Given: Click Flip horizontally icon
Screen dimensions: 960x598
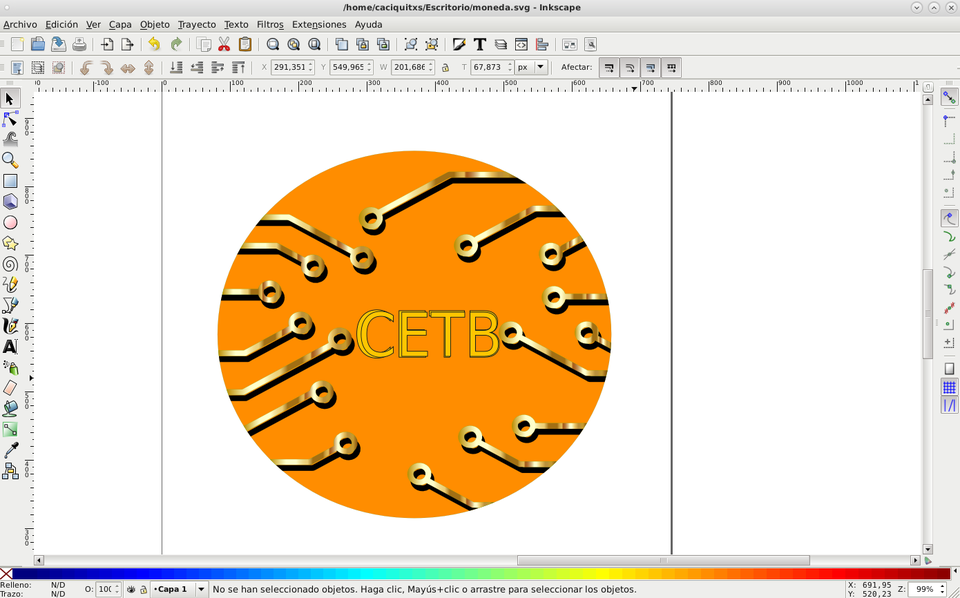Looking at the screenshot, I should 127,67.
